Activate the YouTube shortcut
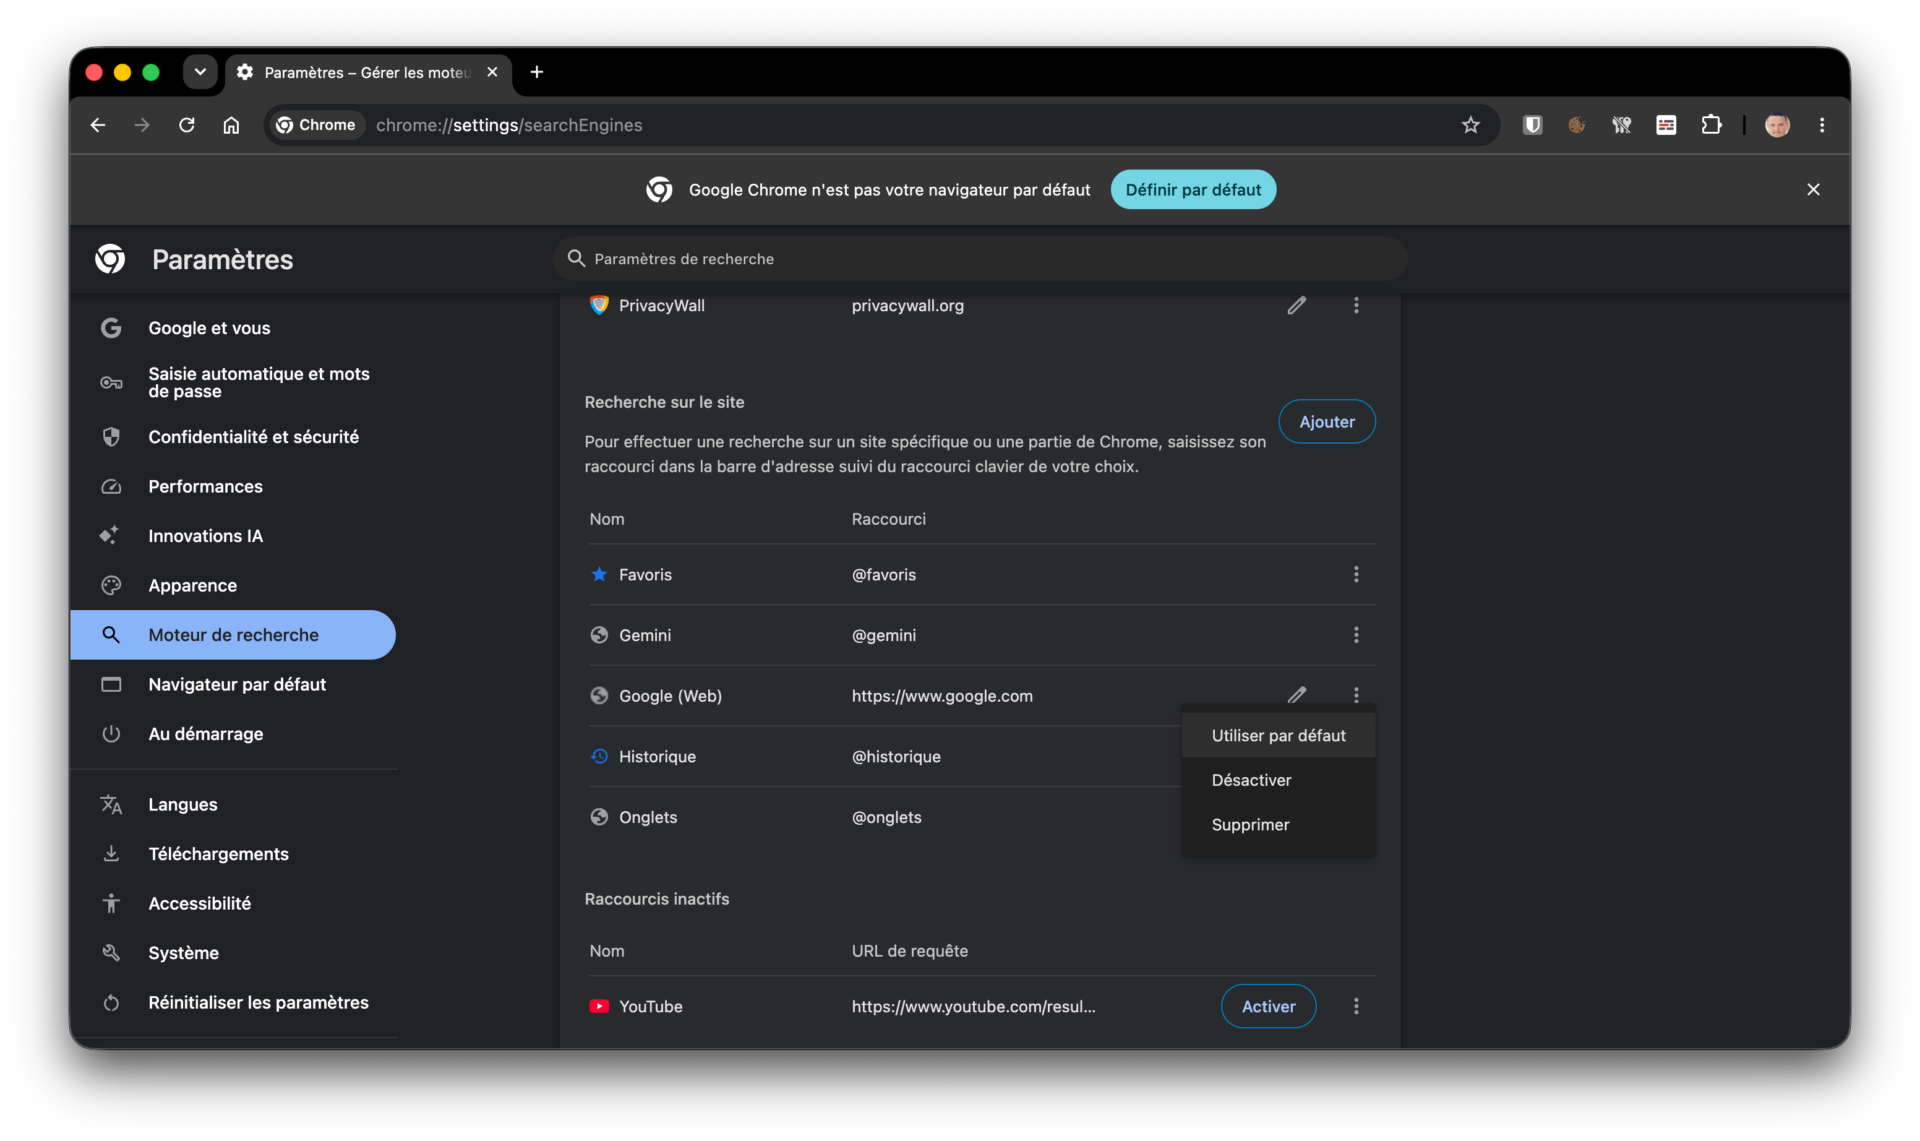Viewport: 1920px width, 1141px height. [x=1268, y=1006]
